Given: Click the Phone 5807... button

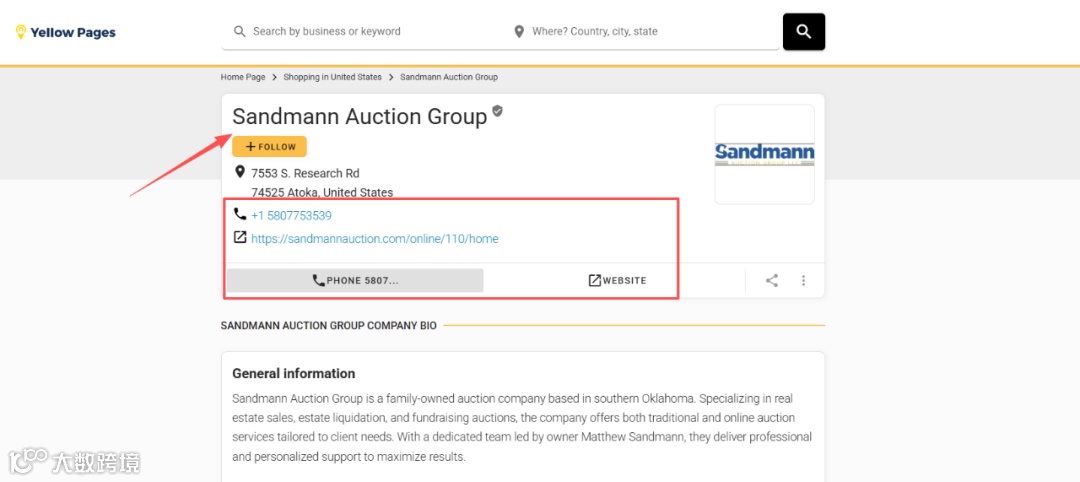Looking at the screenshot, I should pos(355,281).
